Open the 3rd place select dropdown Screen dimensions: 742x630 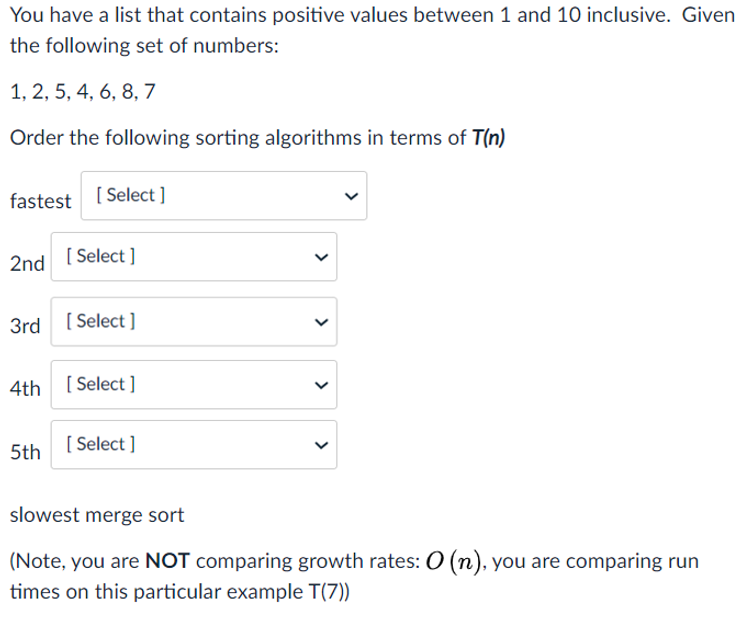(x=194, y=322)
